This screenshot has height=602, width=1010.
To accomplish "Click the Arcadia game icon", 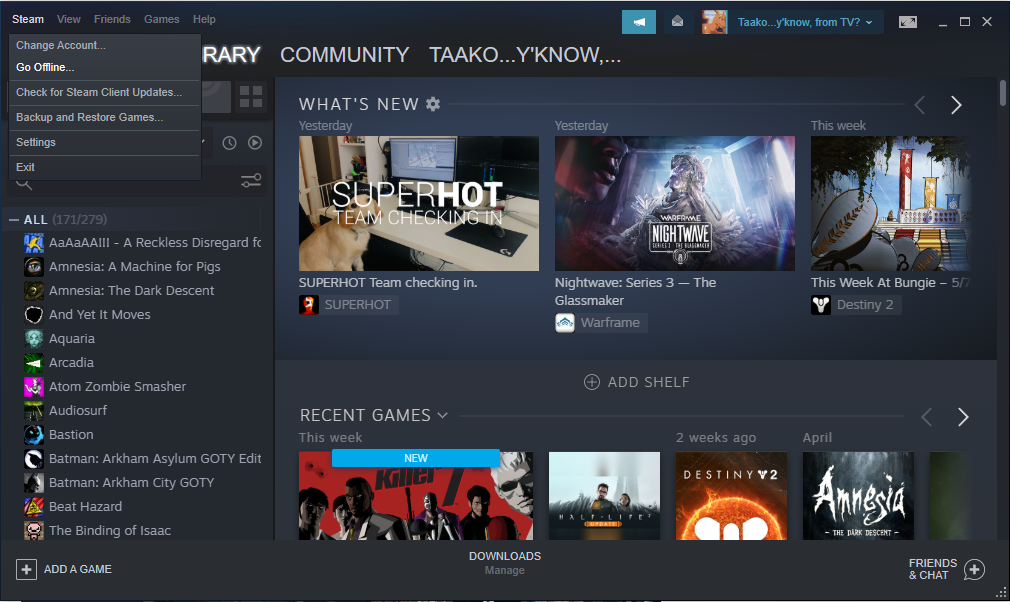I will (33, 362).
